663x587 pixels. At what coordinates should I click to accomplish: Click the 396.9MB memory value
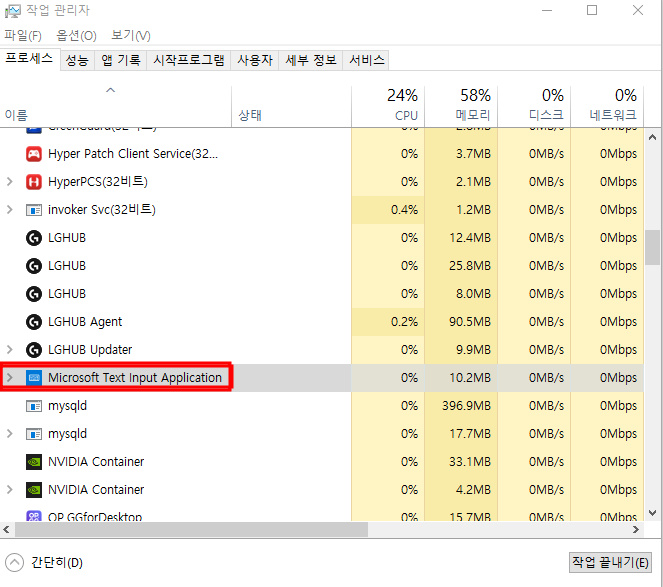(x=466, y=406)
